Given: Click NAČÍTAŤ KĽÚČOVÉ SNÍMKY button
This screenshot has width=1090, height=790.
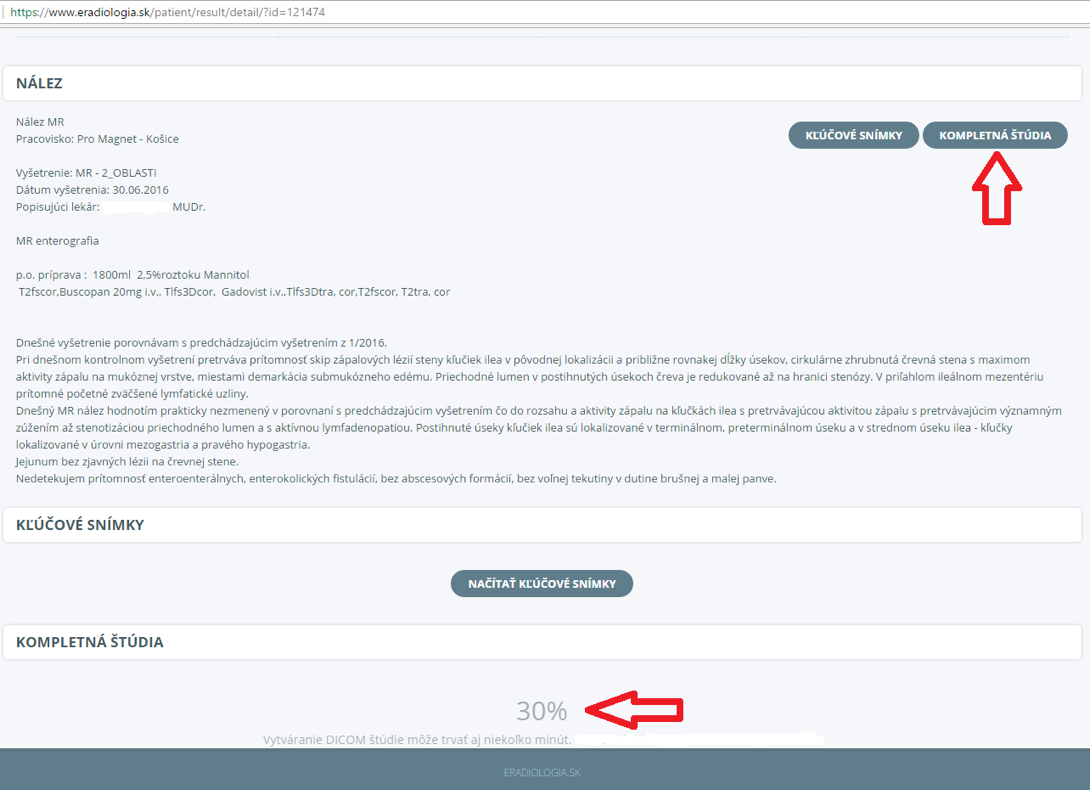Looking at the screenshot, I should click(541, 583).
